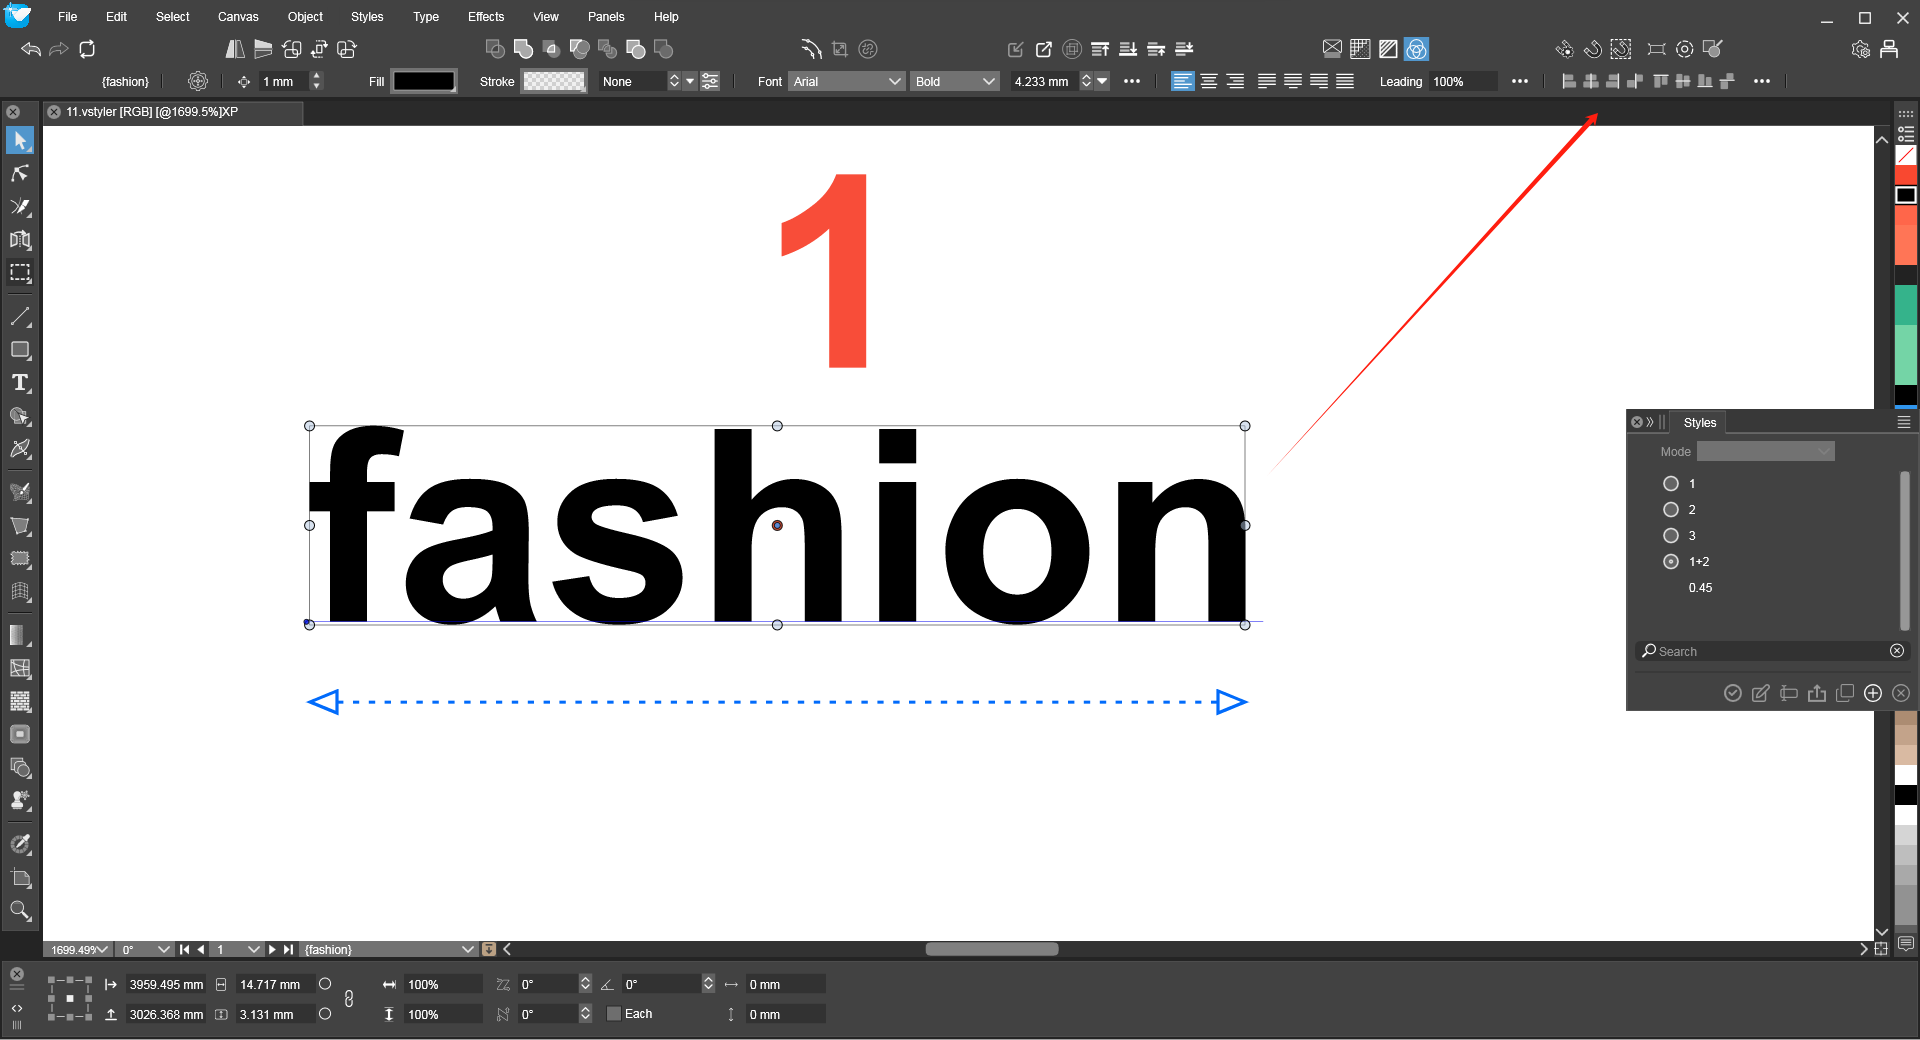Screen dimensions: 1920x1040
Task: Click the black Fill color swatch
Action: (x=424, y=81)
